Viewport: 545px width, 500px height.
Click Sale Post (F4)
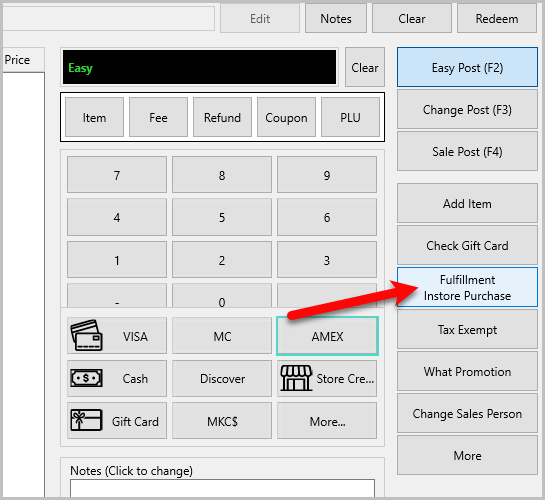point(467,151)
